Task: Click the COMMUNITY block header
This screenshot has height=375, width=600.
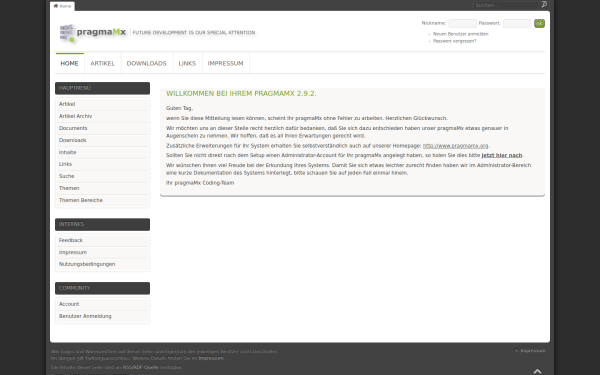Action: [x=103, y=288]
